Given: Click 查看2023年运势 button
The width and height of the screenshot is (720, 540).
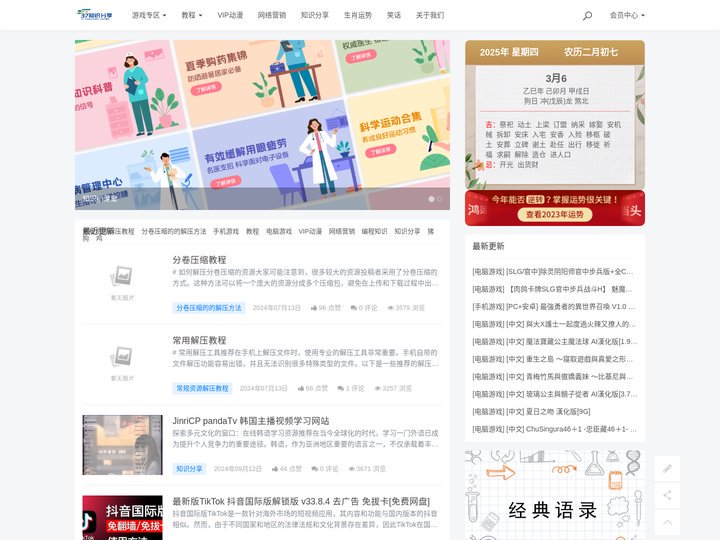Looking at the screenshot, I should (555, 214).
